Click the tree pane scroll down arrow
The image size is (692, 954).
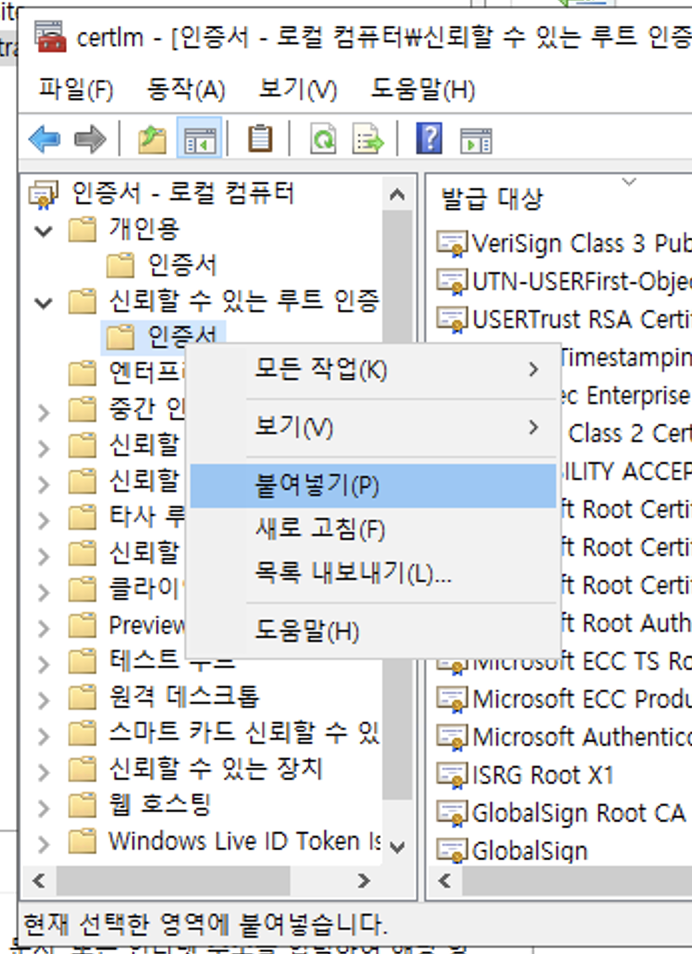[x=397, y=847]
